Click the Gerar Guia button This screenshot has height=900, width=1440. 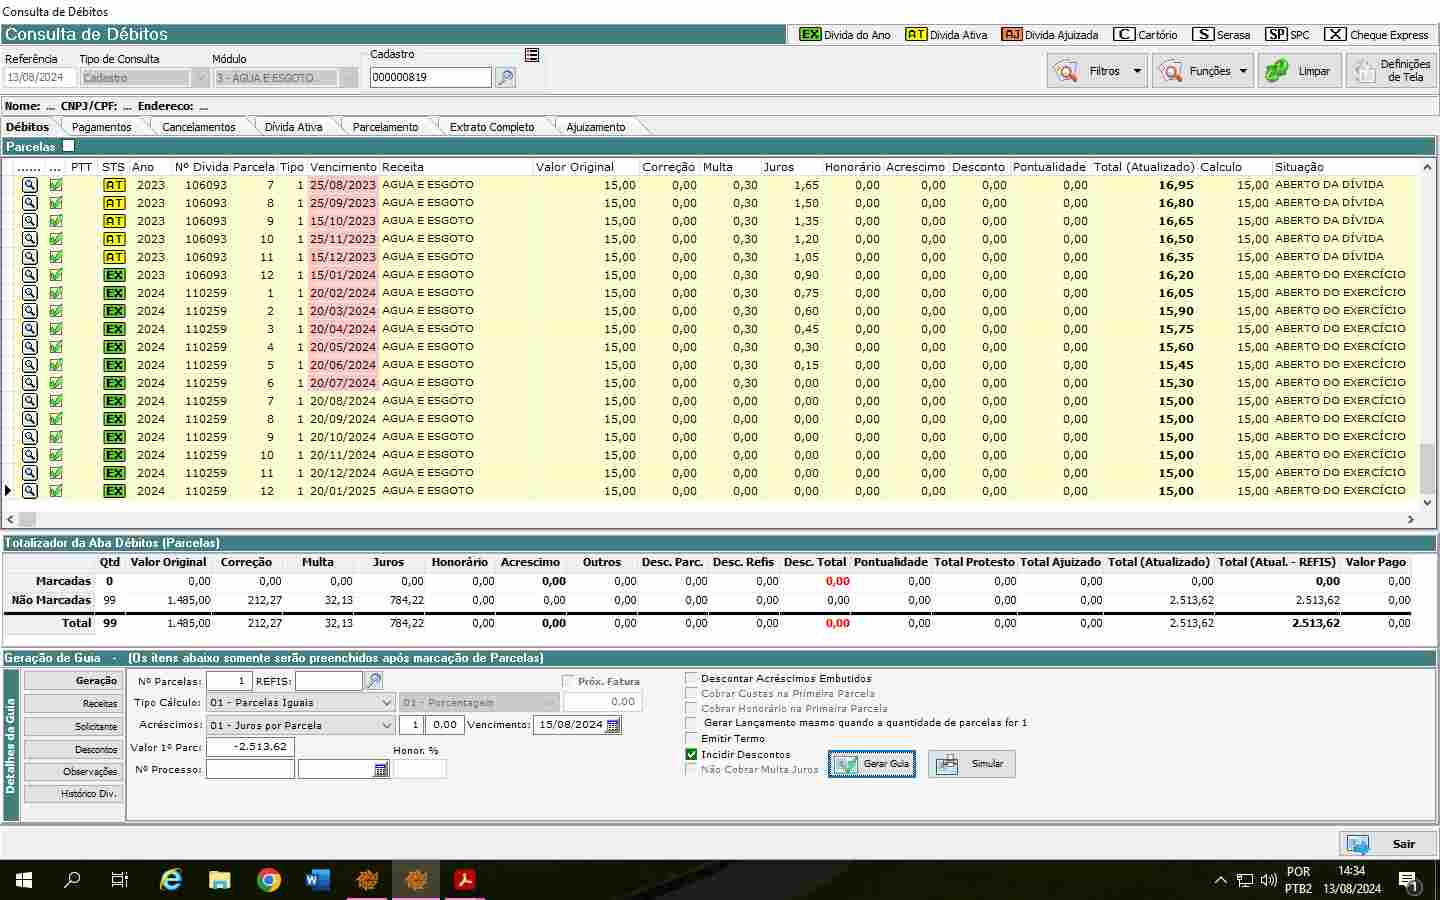coord(872,764)
